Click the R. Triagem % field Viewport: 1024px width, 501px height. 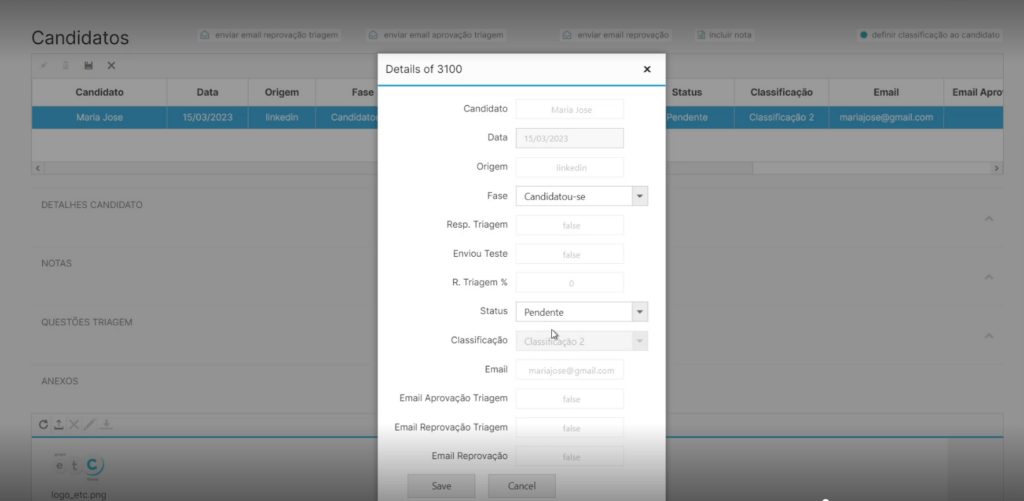tap(569, 283)
